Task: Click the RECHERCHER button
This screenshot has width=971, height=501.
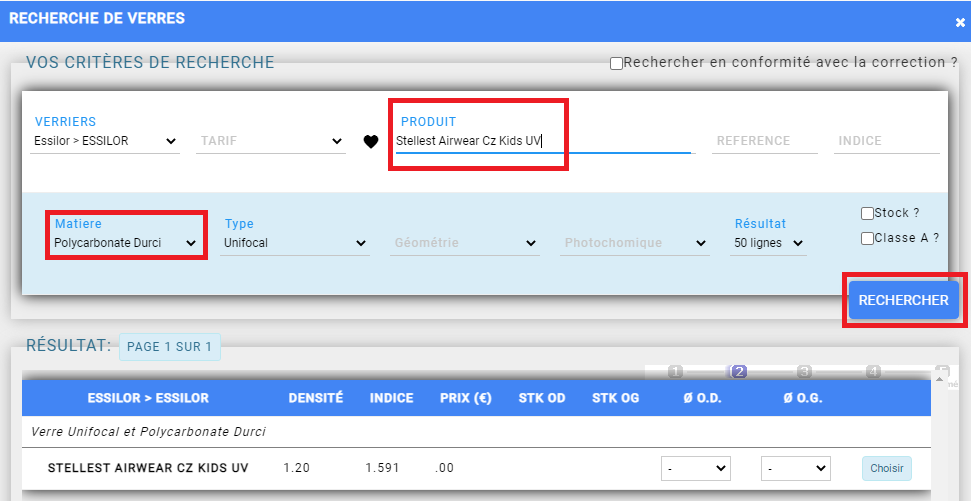Action: (904, 300)
